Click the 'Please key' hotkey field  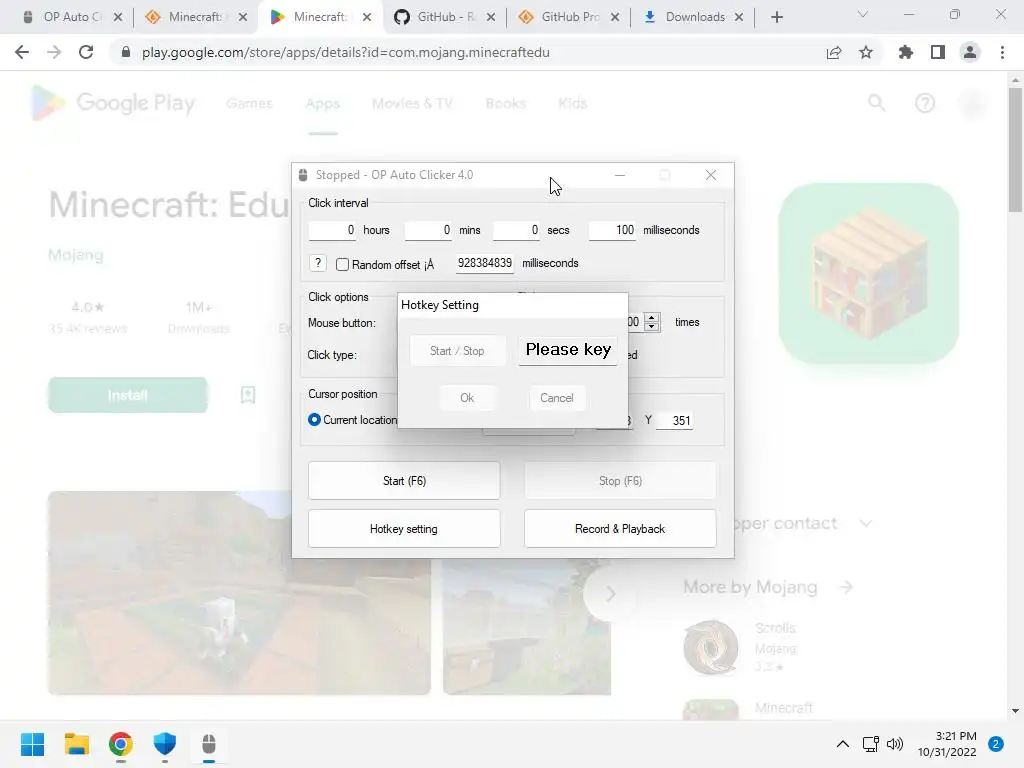(x=568, y=350)
